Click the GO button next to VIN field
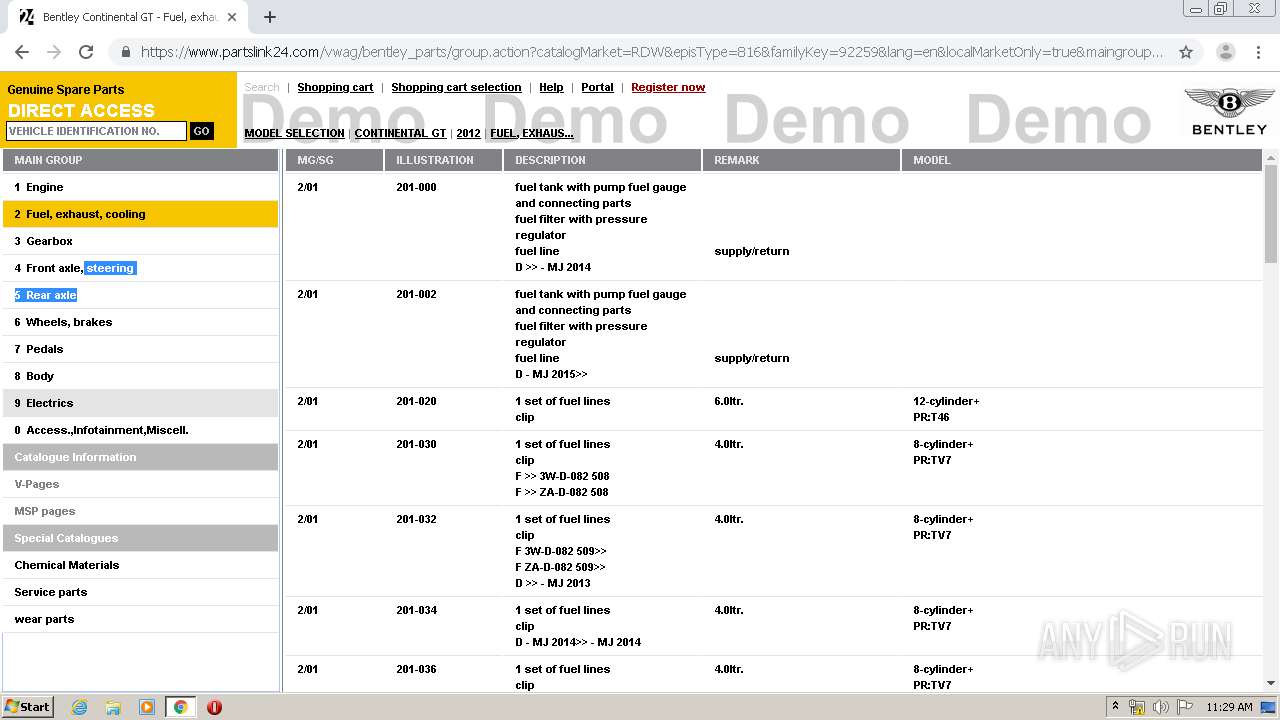 coord(202,131)
